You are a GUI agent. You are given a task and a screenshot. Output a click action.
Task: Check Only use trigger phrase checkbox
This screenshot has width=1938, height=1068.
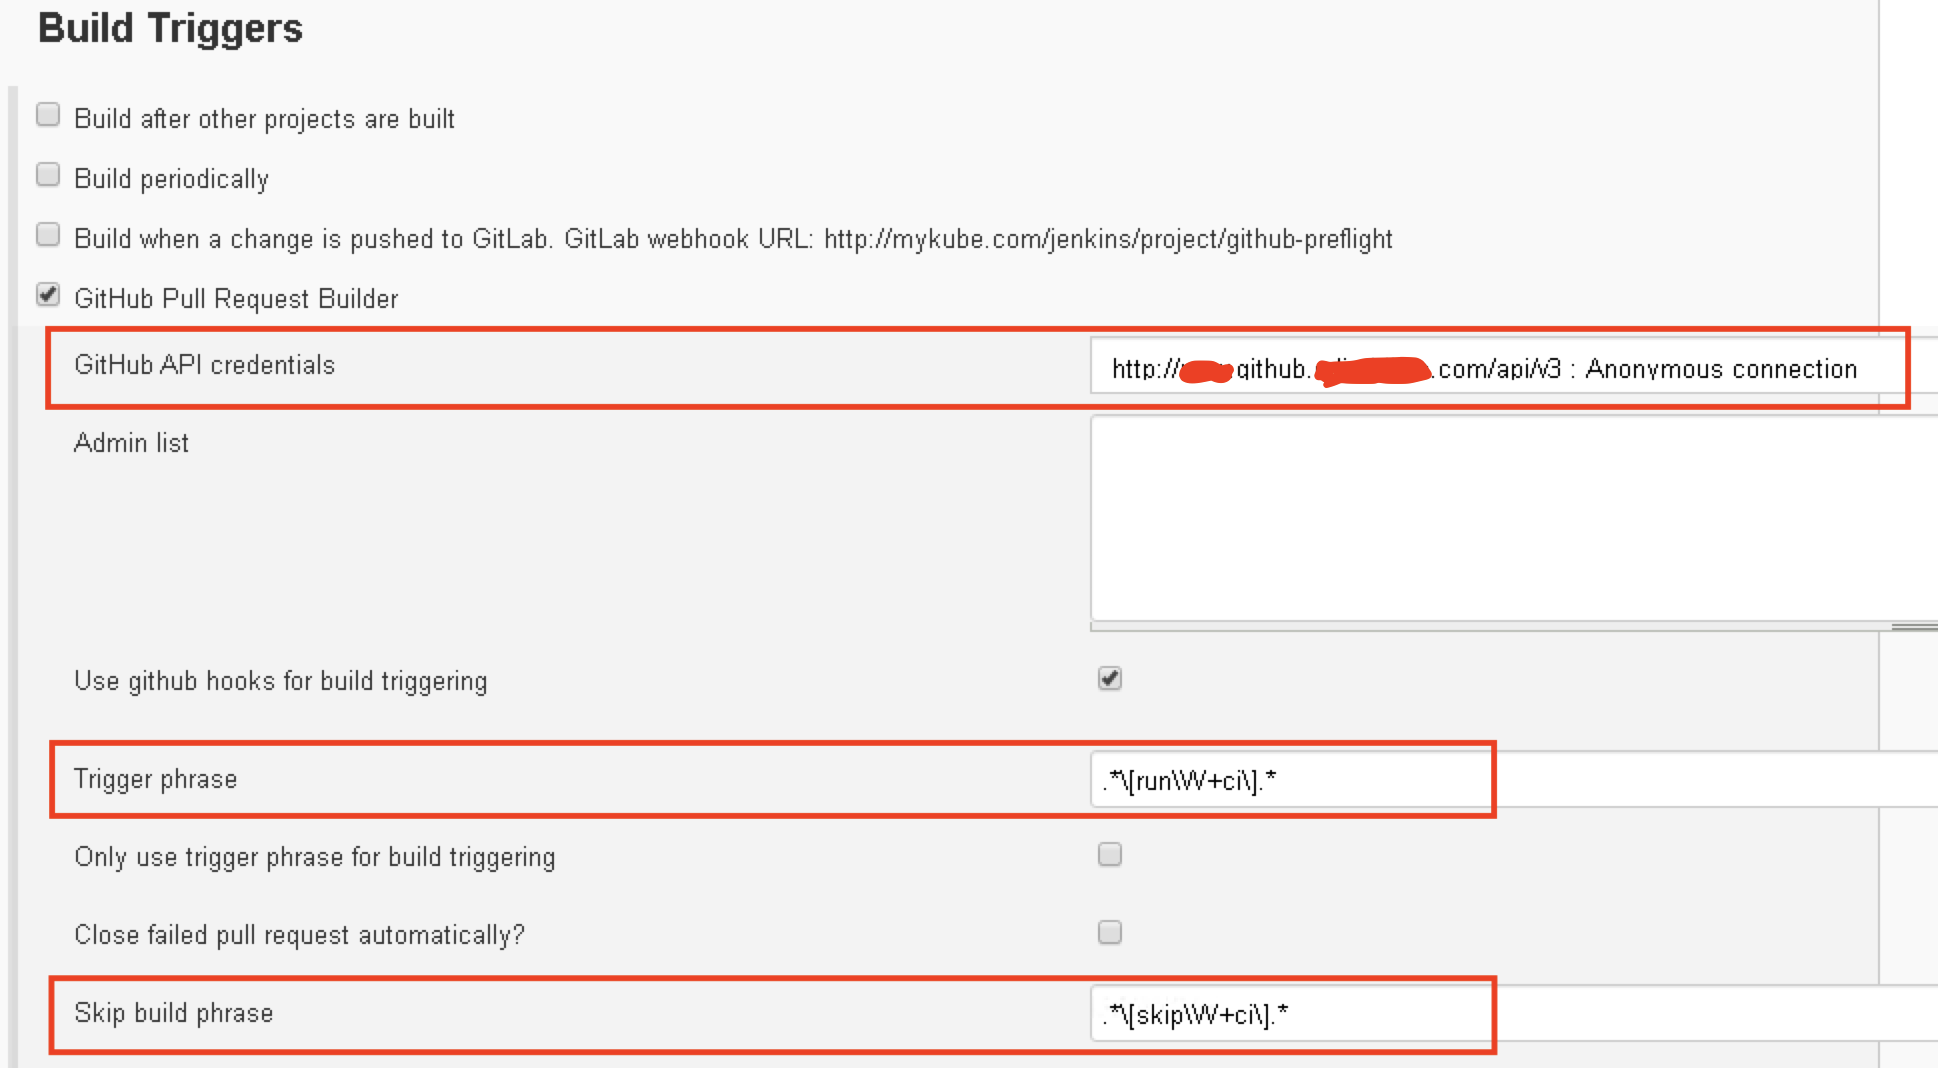coord(1110,855)
